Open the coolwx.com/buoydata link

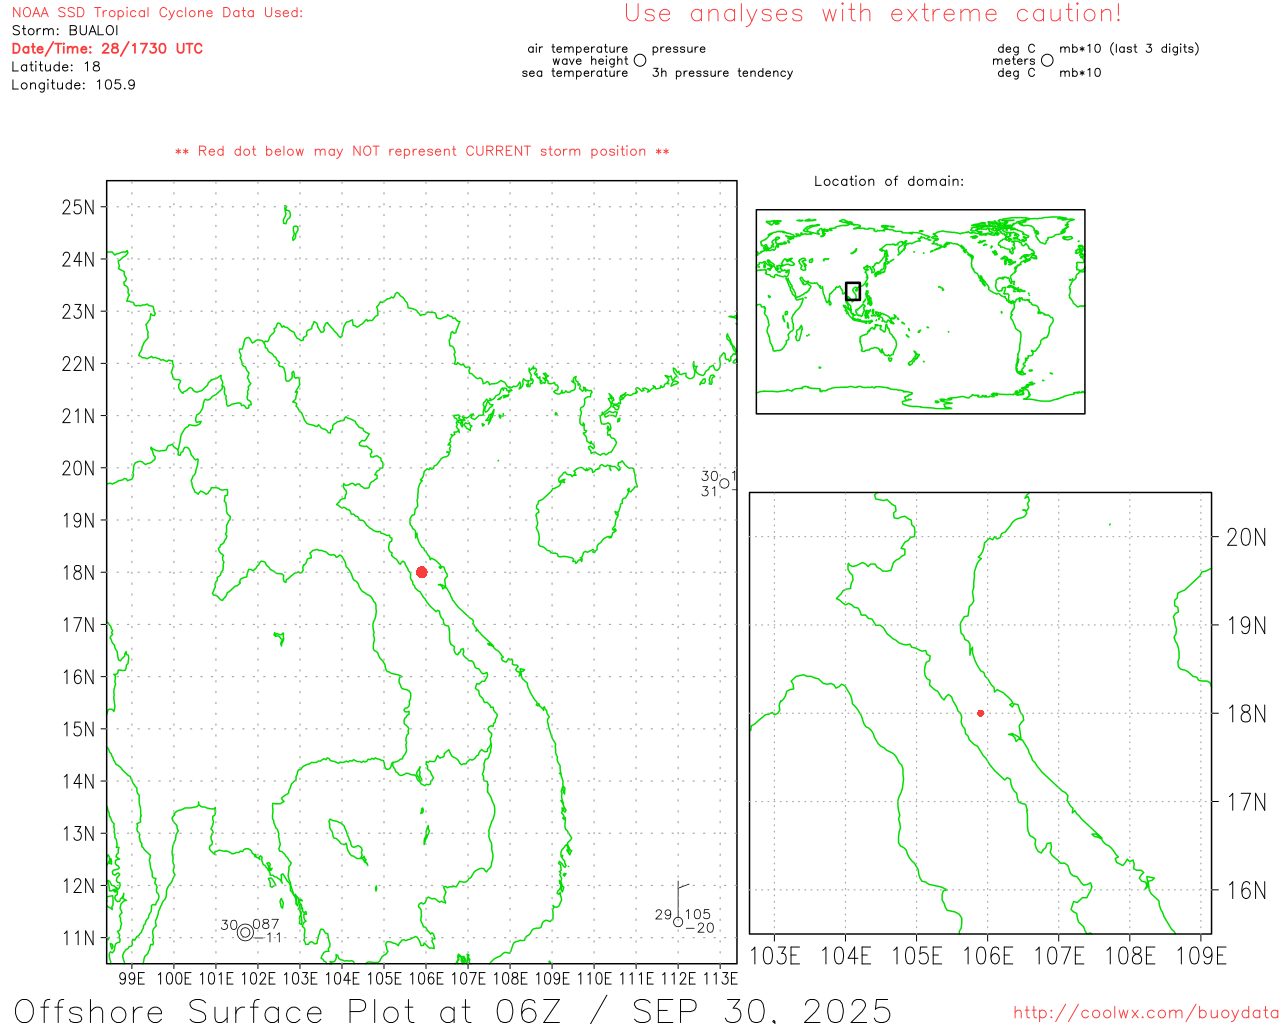coord(1146,1013)
